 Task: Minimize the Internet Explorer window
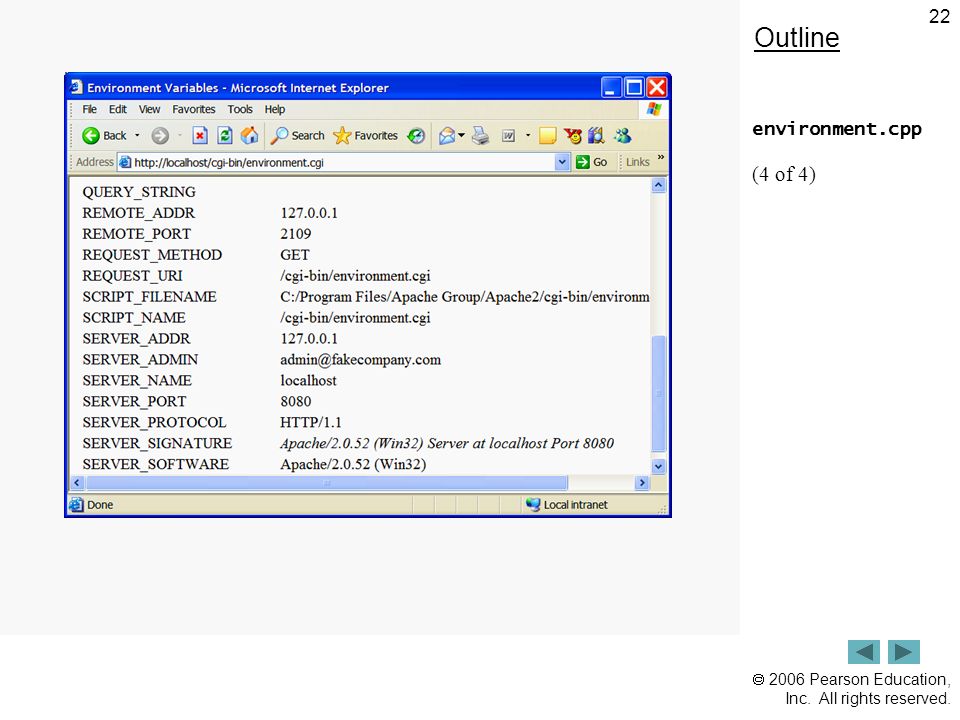tap(610, 88)
